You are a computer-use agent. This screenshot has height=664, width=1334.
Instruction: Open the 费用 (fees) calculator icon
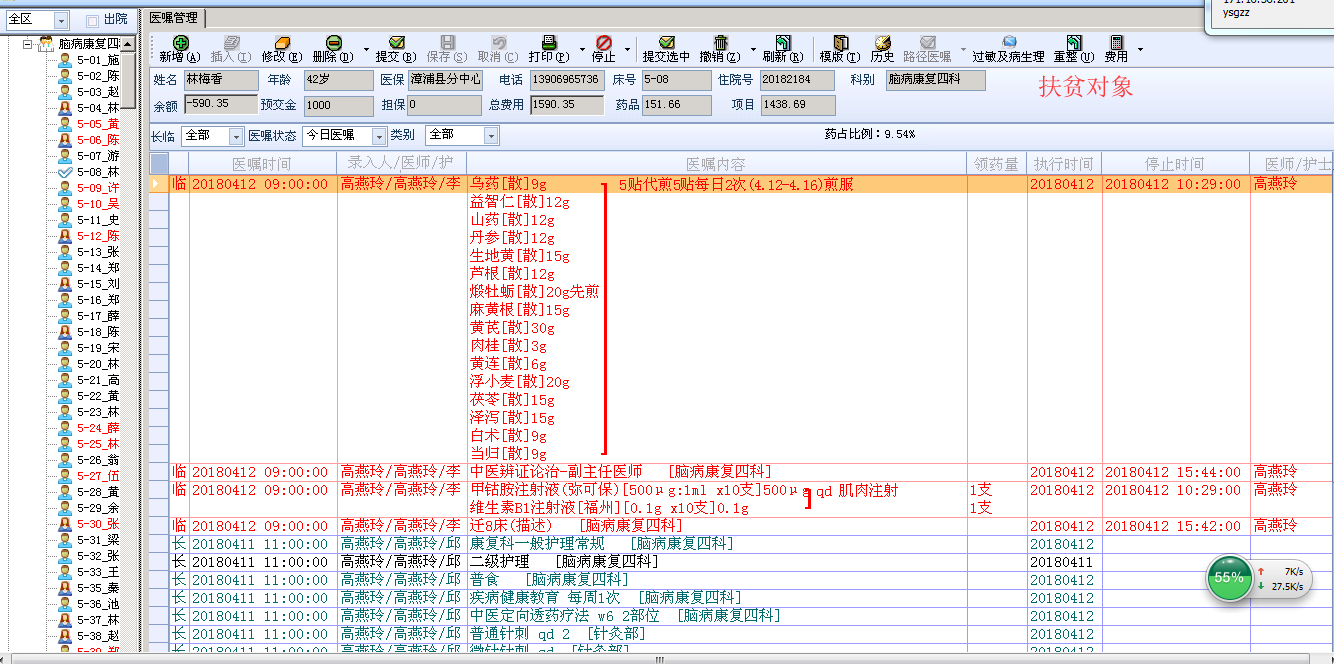click(1116, 43)
